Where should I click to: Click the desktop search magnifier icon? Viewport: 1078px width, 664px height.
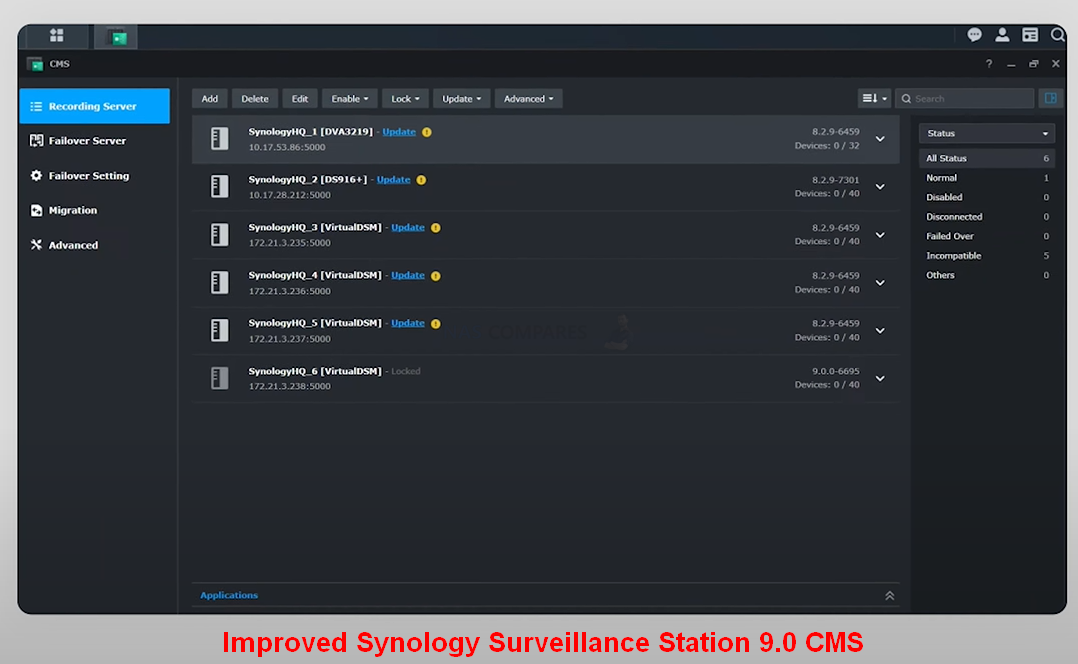point(1057,35)
